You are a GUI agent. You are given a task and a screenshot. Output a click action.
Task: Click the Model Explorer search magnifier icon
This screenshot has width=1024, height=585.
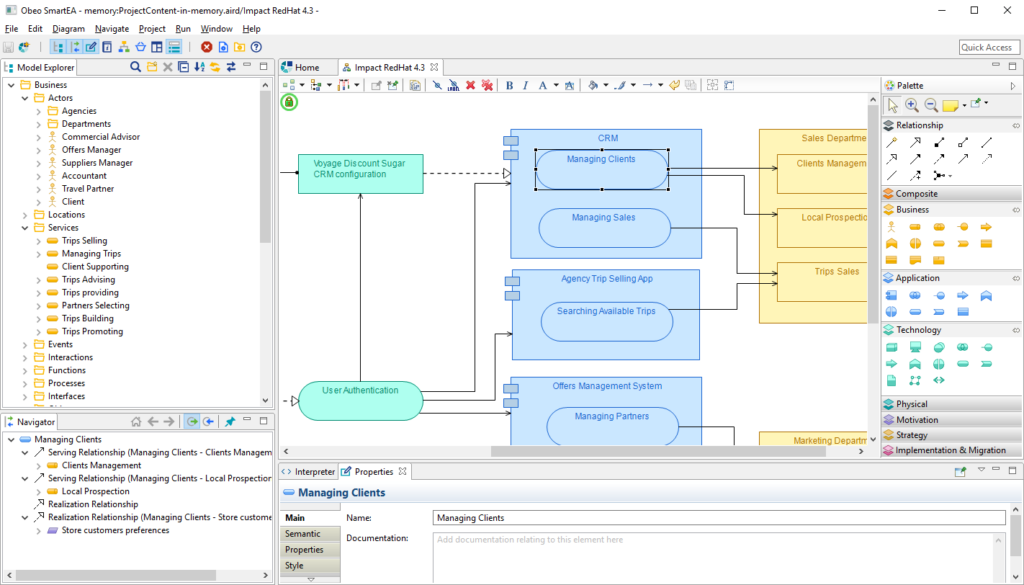(x=136, y=67)
